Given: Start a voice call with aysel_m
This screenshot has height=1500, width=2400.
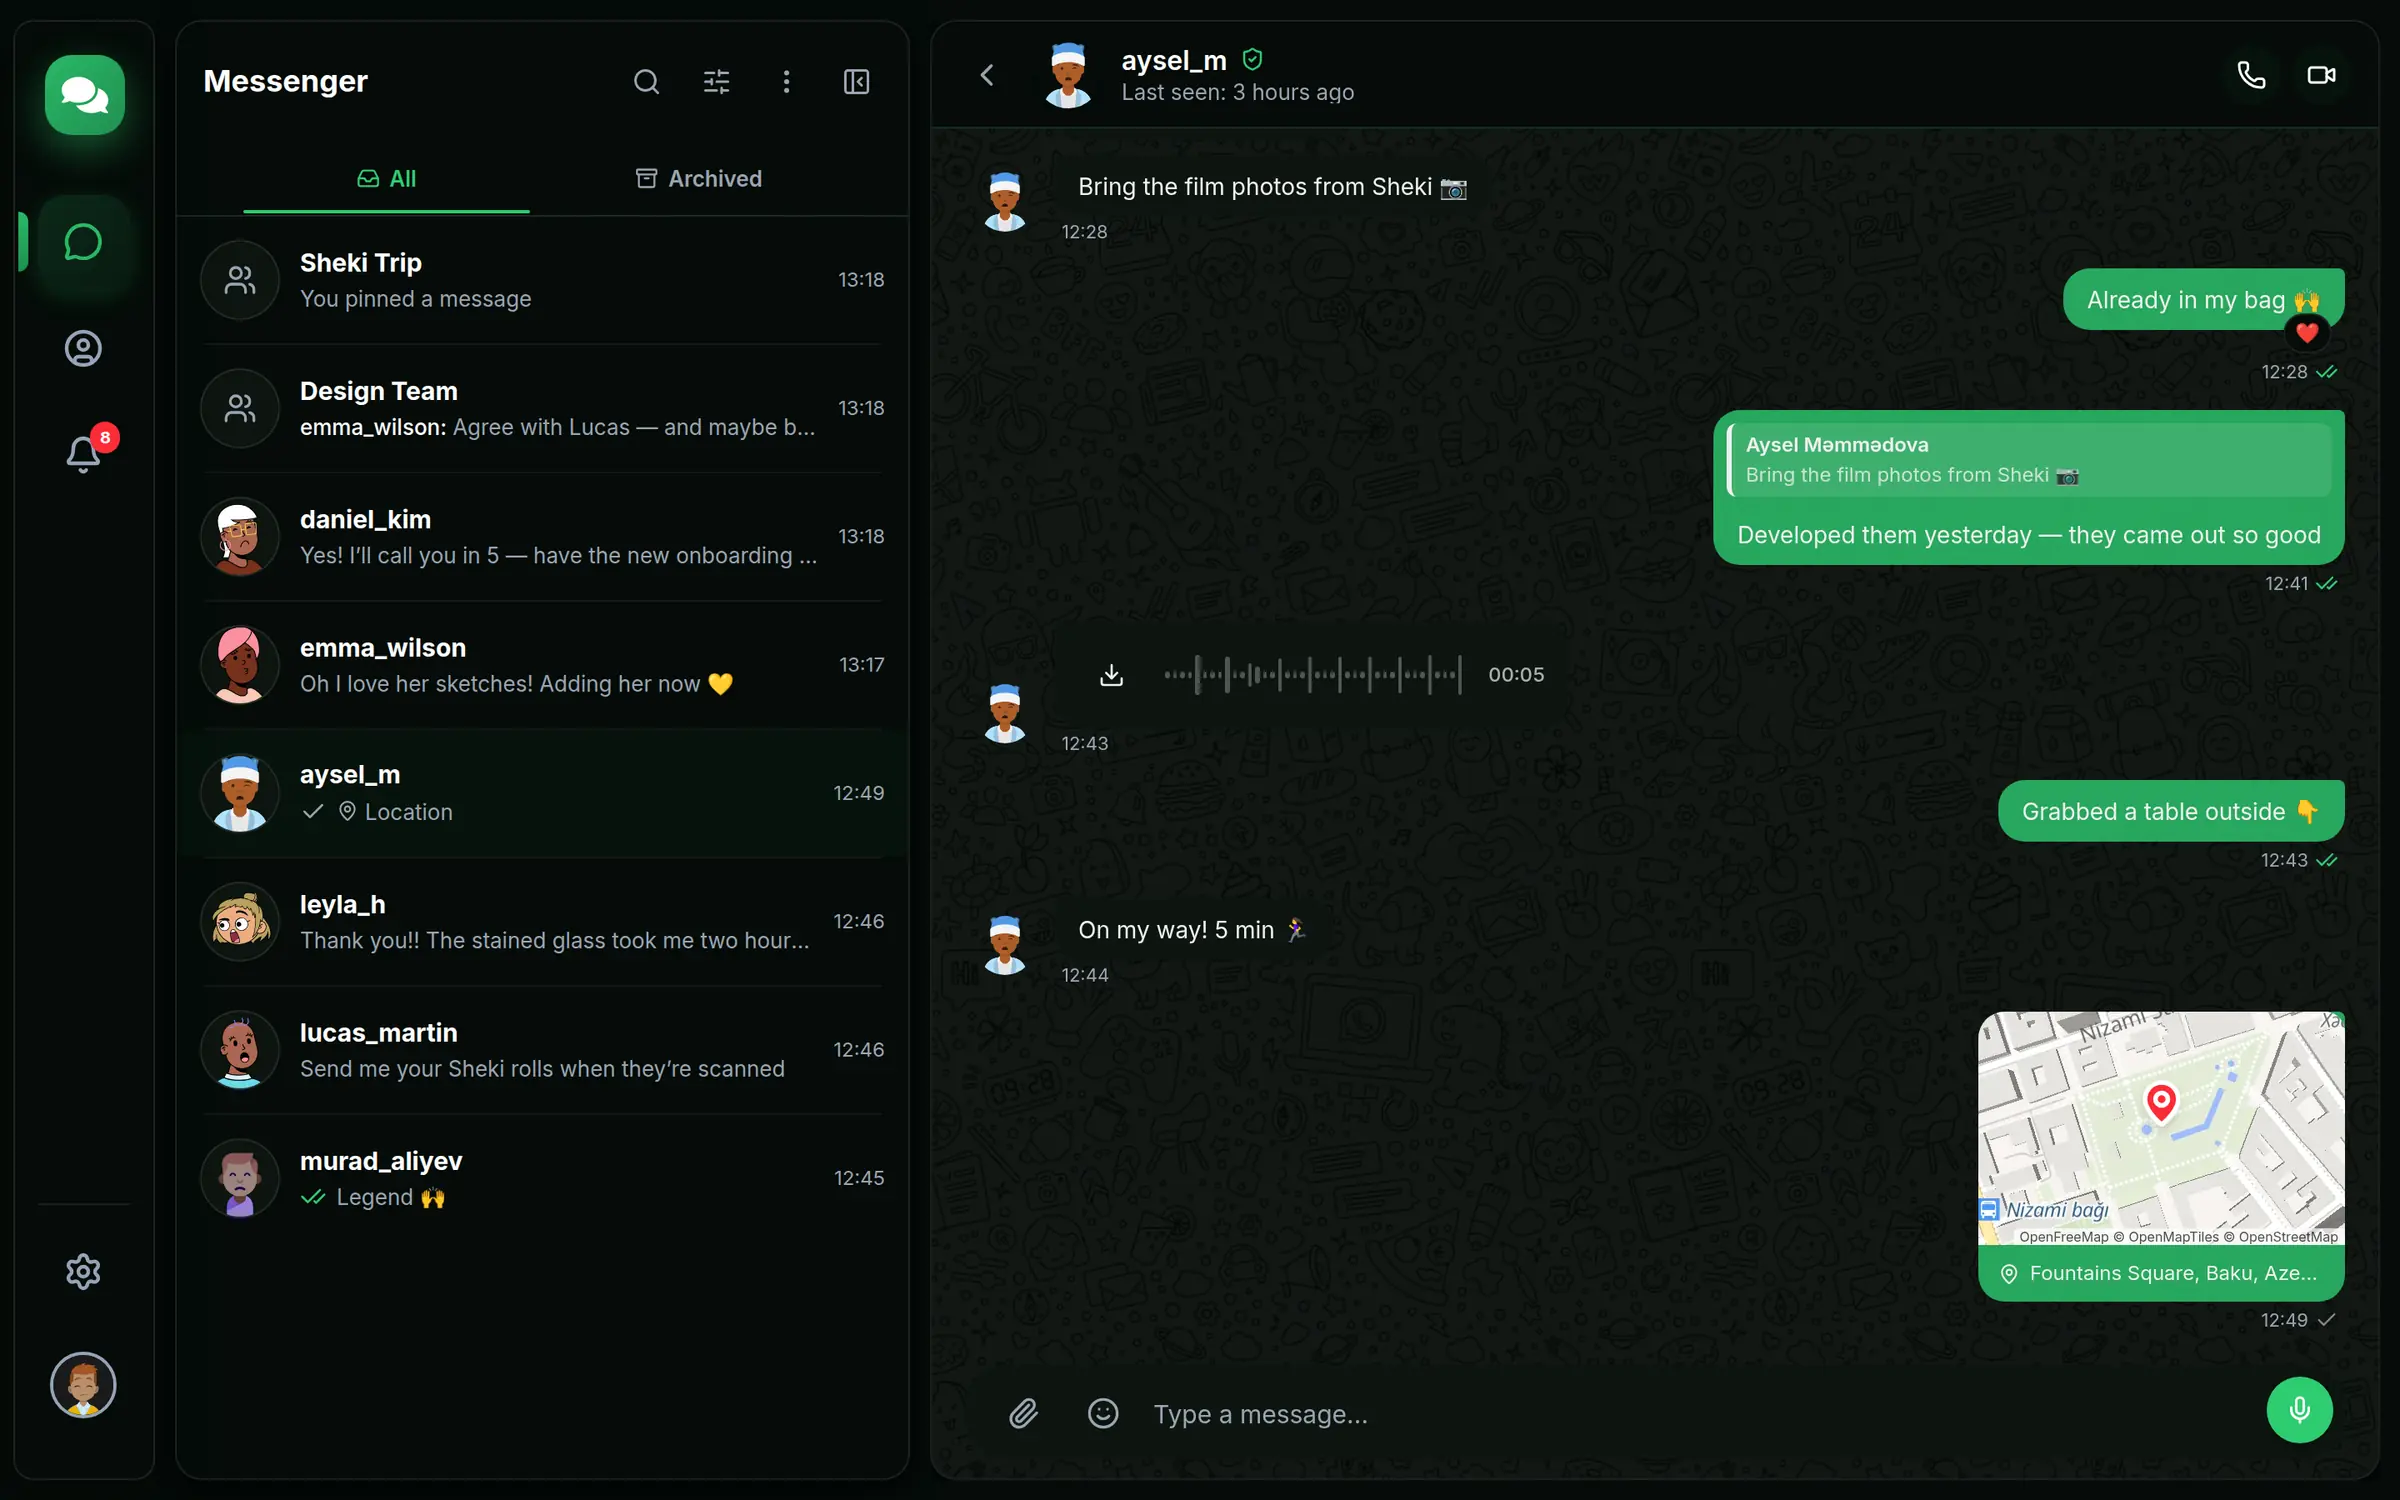Looking at the screenshot, I should pos(2251,75).
